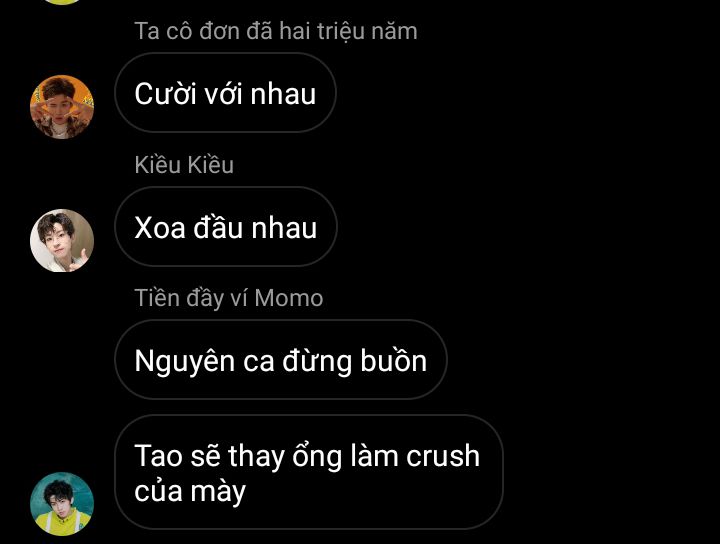The width and height of the screenshot is (720, 544).
Task: Open Kiều Kiều's avatar photo
Action: point(62,241)
